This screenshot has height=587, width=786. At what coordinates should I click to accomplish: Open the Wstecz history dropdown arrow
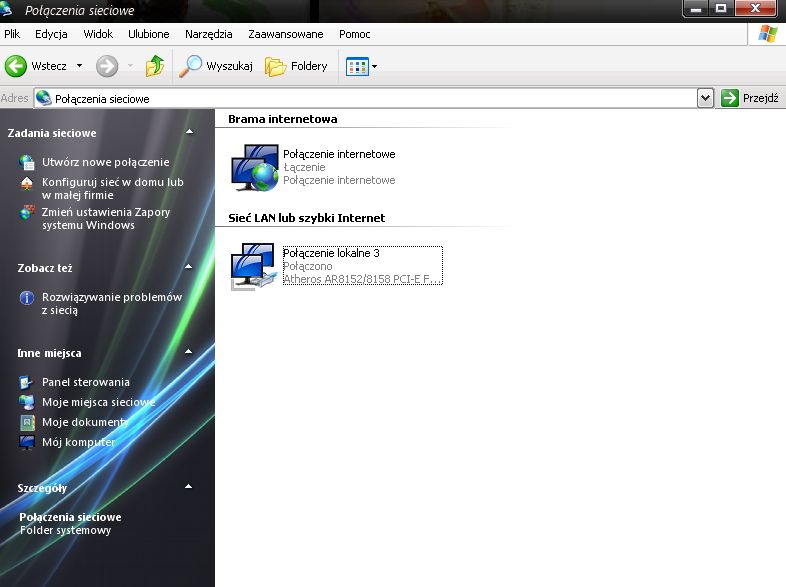tap(79, 66)
